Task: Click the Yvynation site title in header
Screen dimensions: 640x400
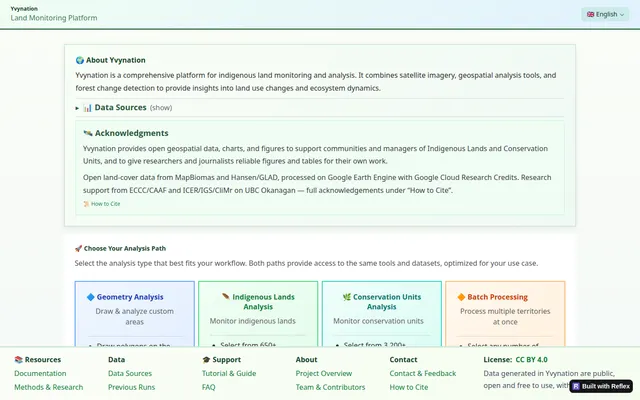Action: pos(24,9)
